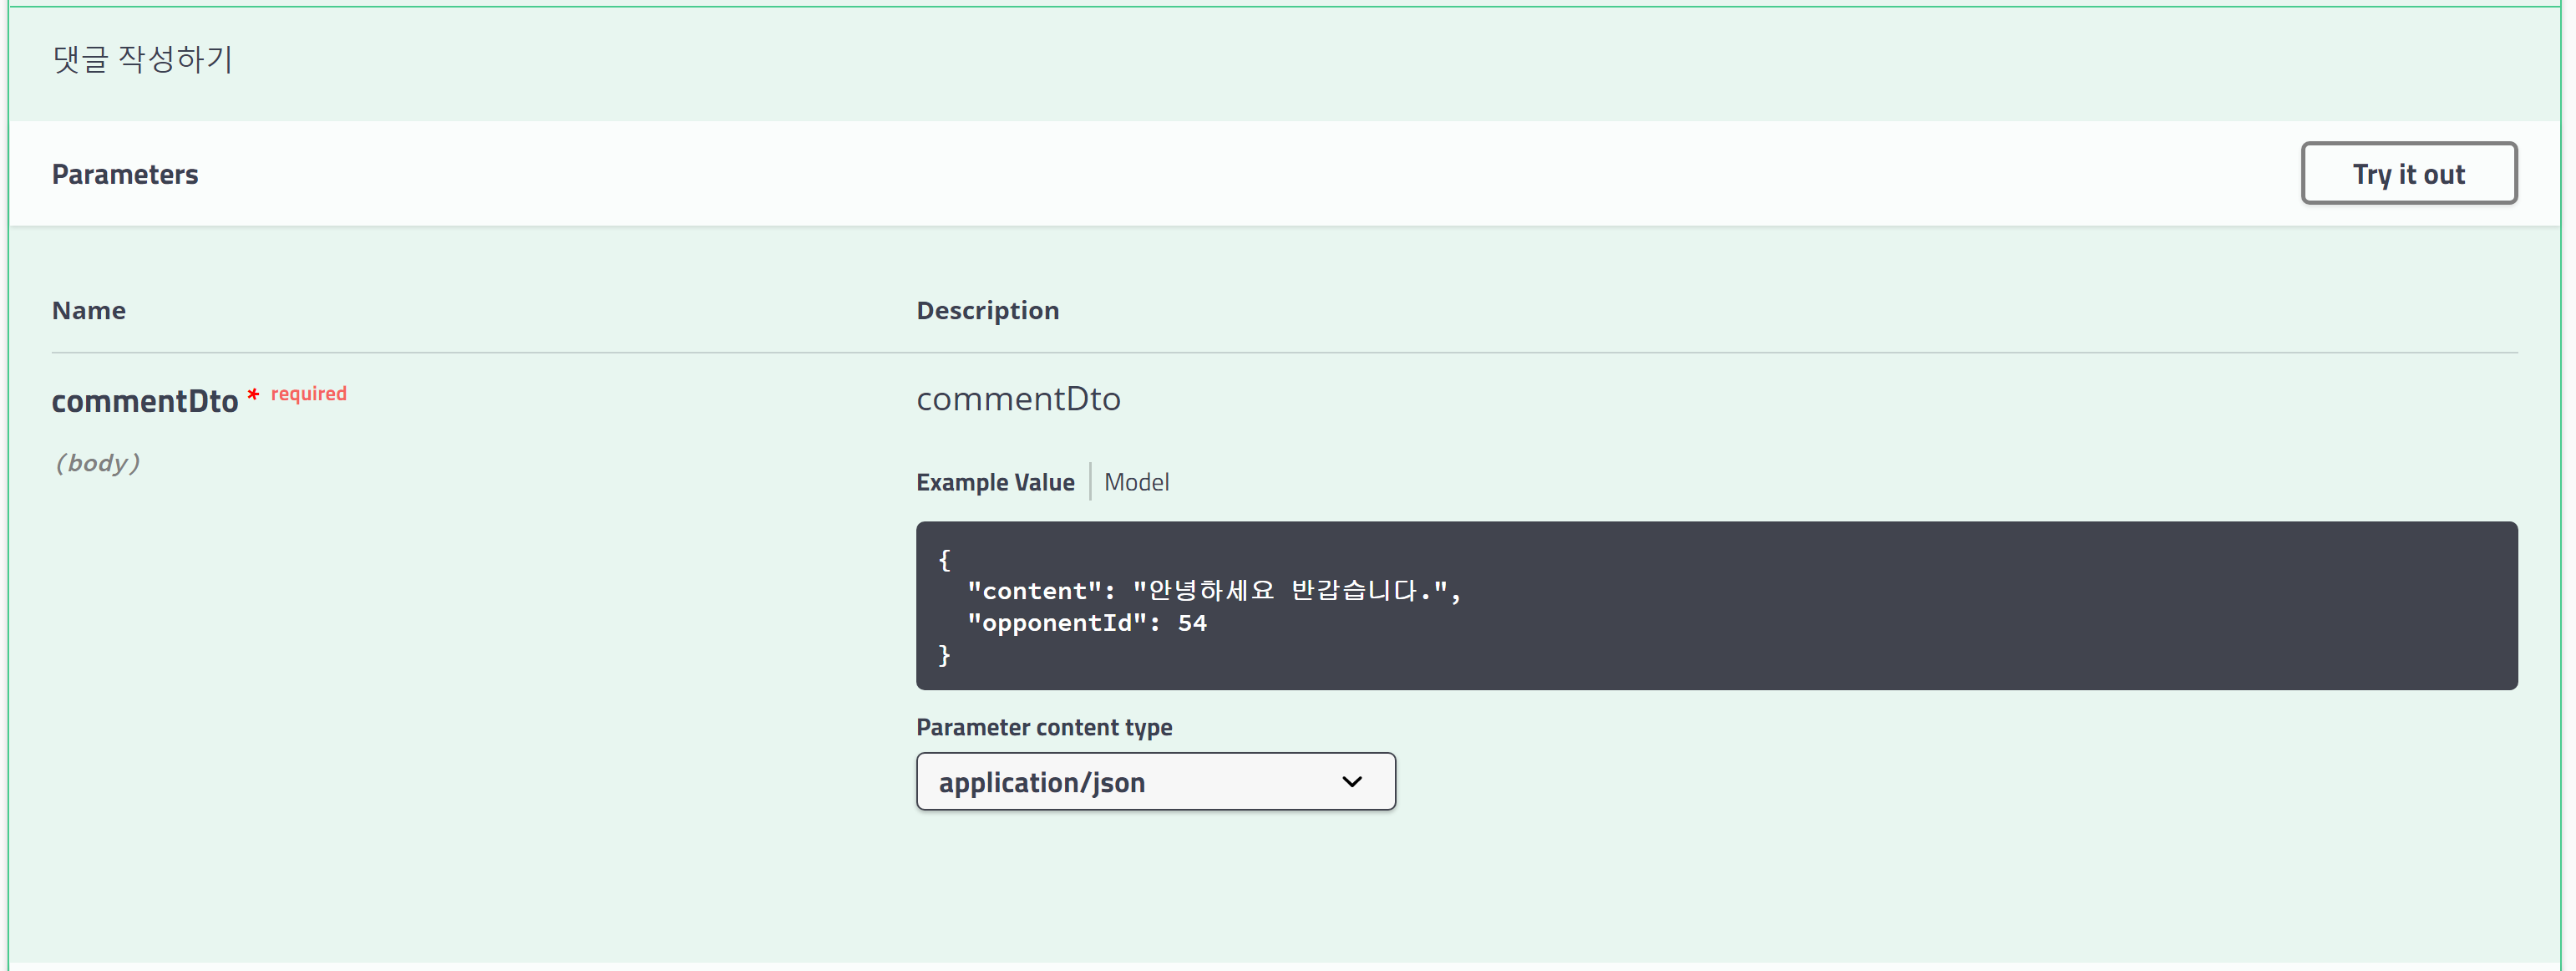Switch to the Model tab
The height and width of the screenshot is (971, 2576).
tap(1135, 482)
